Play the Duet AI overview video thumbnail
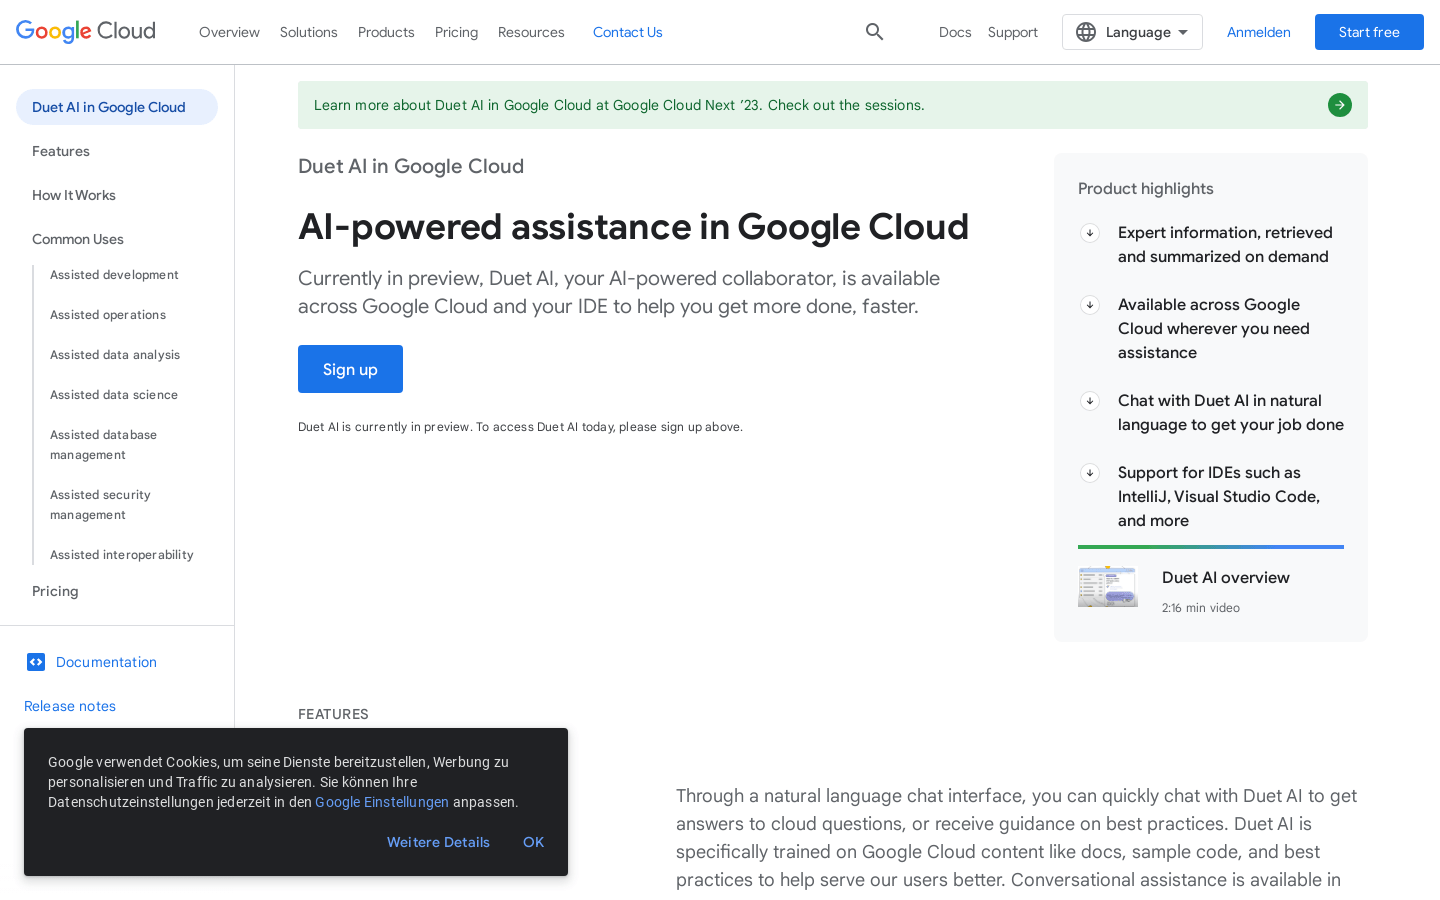Screen dimensions: 1440x900 tap(1107, 586)
